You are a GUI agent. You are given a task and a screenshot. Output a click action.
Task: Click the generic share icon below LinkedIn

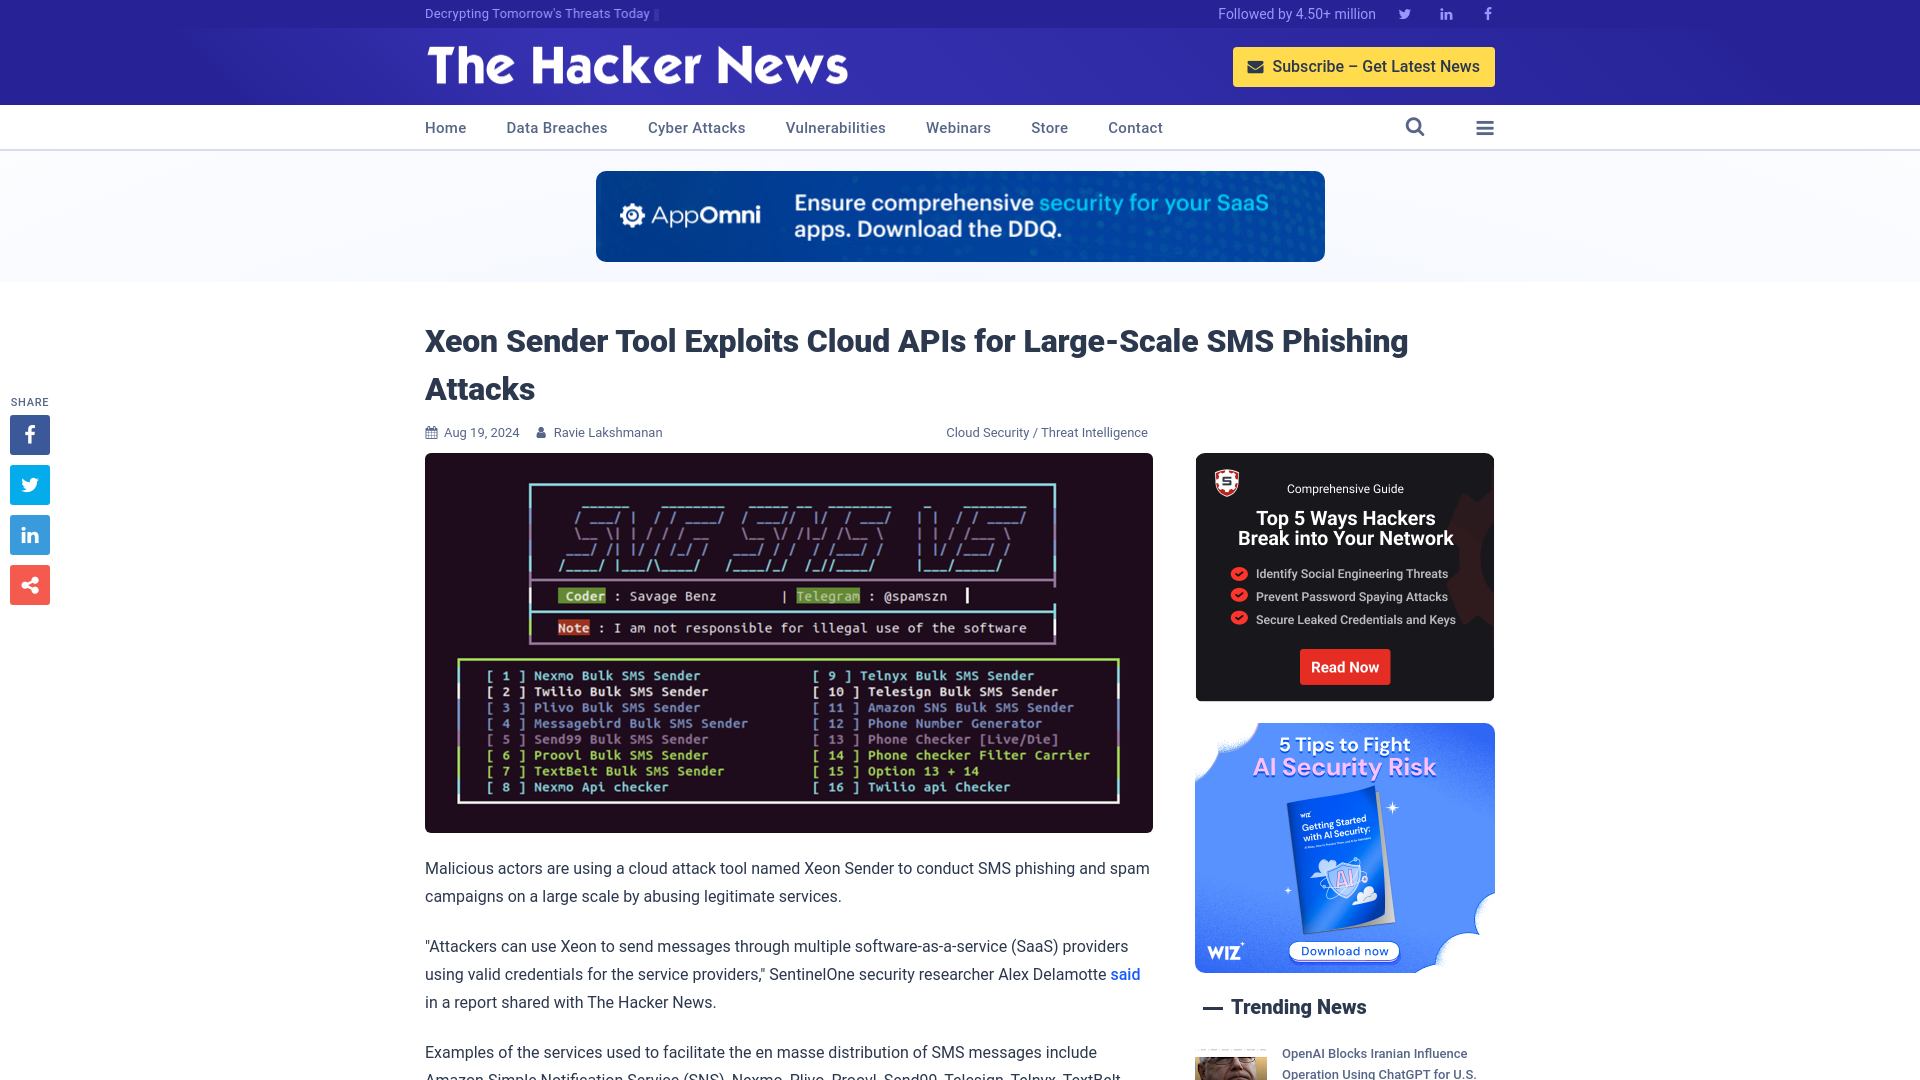coord(29,584)
